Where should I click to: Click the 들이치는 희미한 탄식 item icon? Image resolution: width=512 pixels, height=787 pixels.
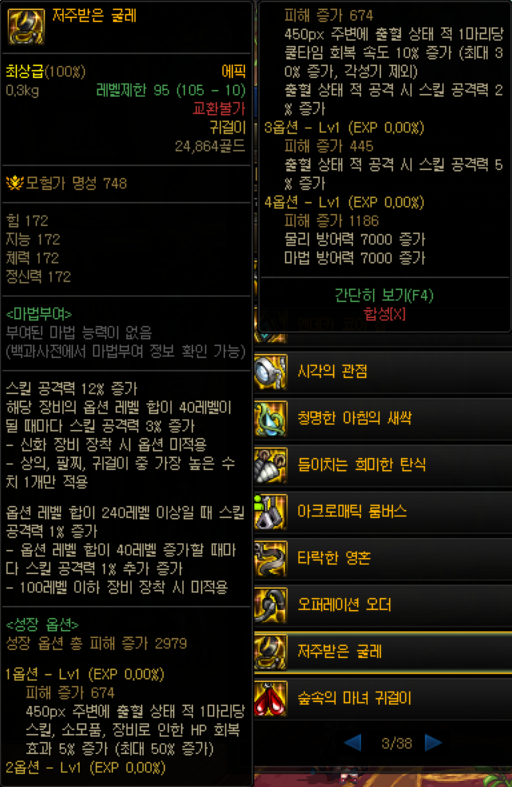(271, 465)
